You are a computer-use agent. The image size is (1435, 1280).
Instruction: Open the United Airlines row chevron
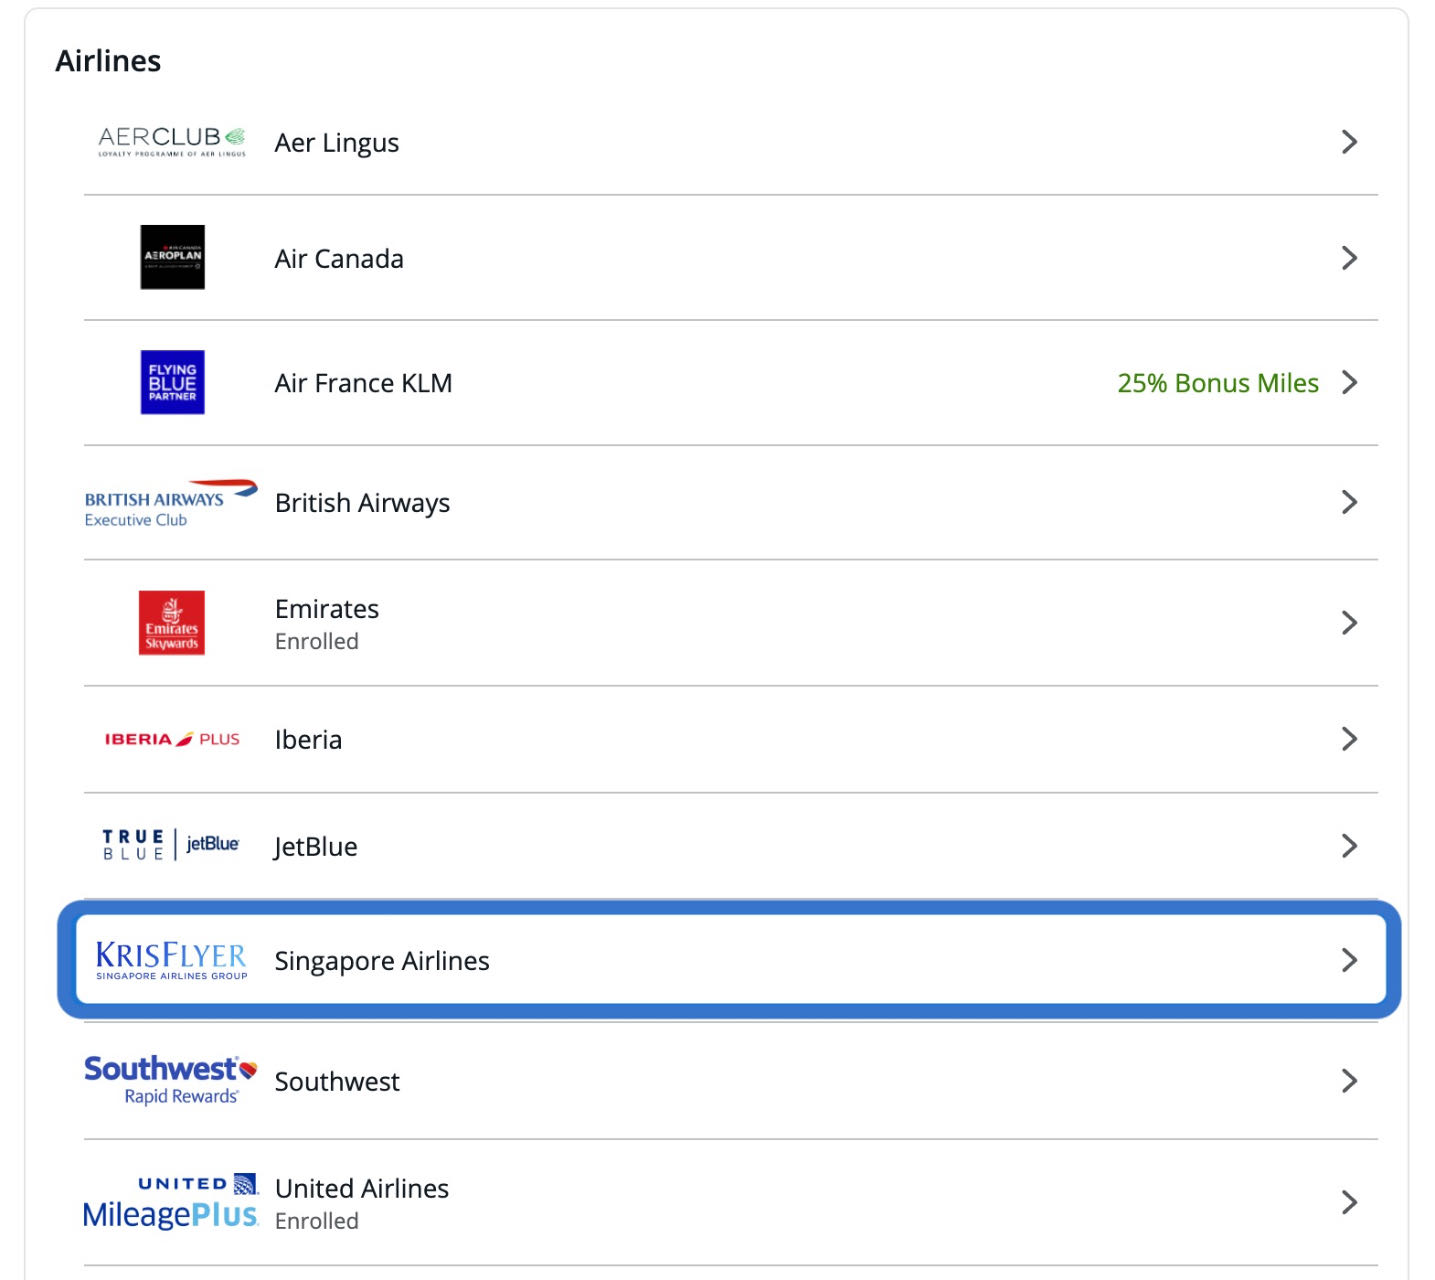click(x=1349, y=1202)
